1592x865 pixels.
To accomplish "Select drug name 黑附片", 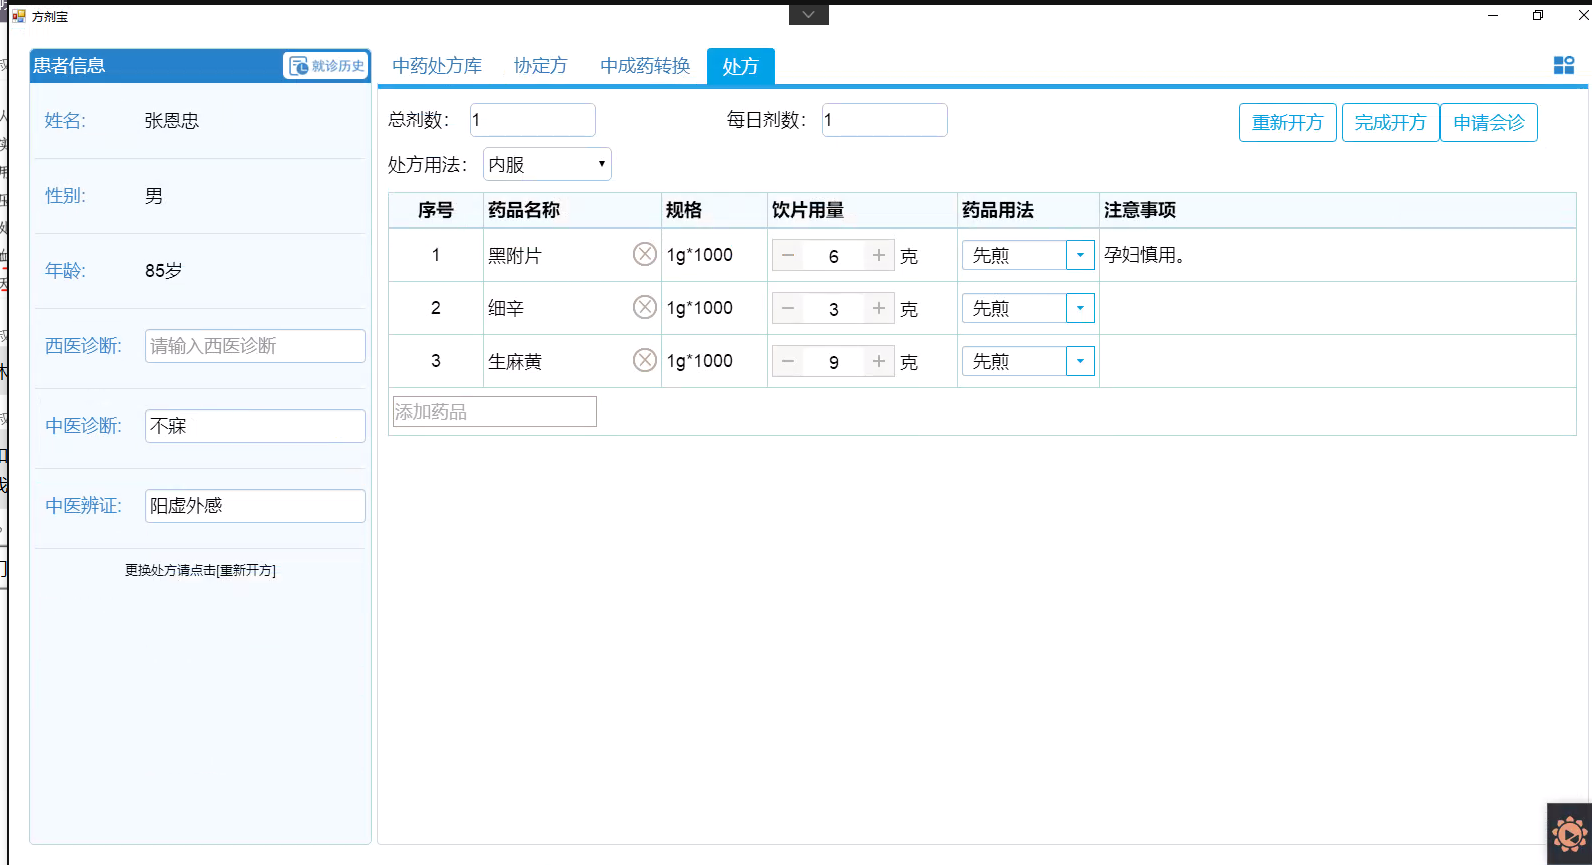I will tap(515, 256).
